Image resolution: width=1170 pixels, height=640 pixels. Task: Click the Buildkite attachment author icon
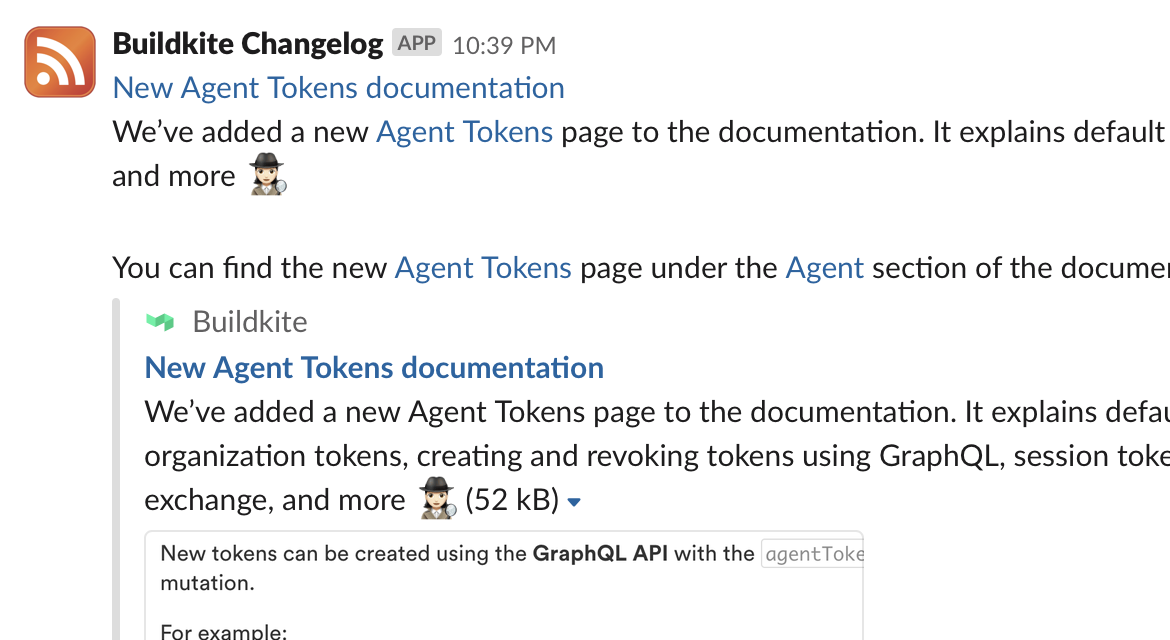(x=161, y=321)
